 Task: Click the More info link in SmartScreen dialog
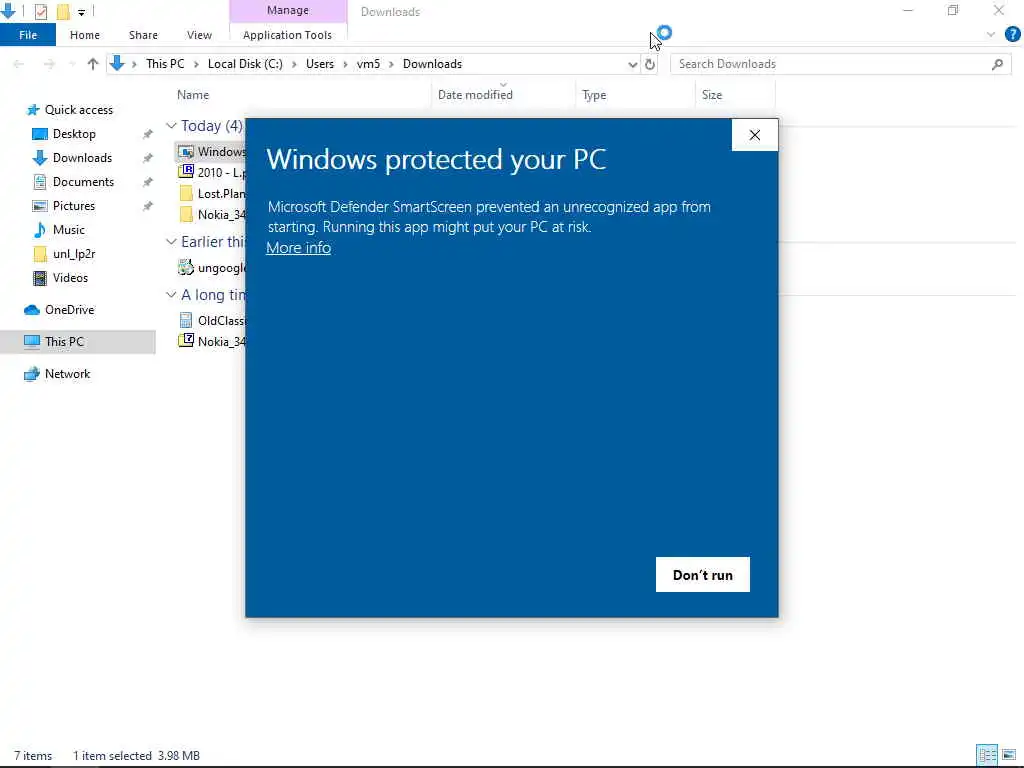tap(298, 248)
